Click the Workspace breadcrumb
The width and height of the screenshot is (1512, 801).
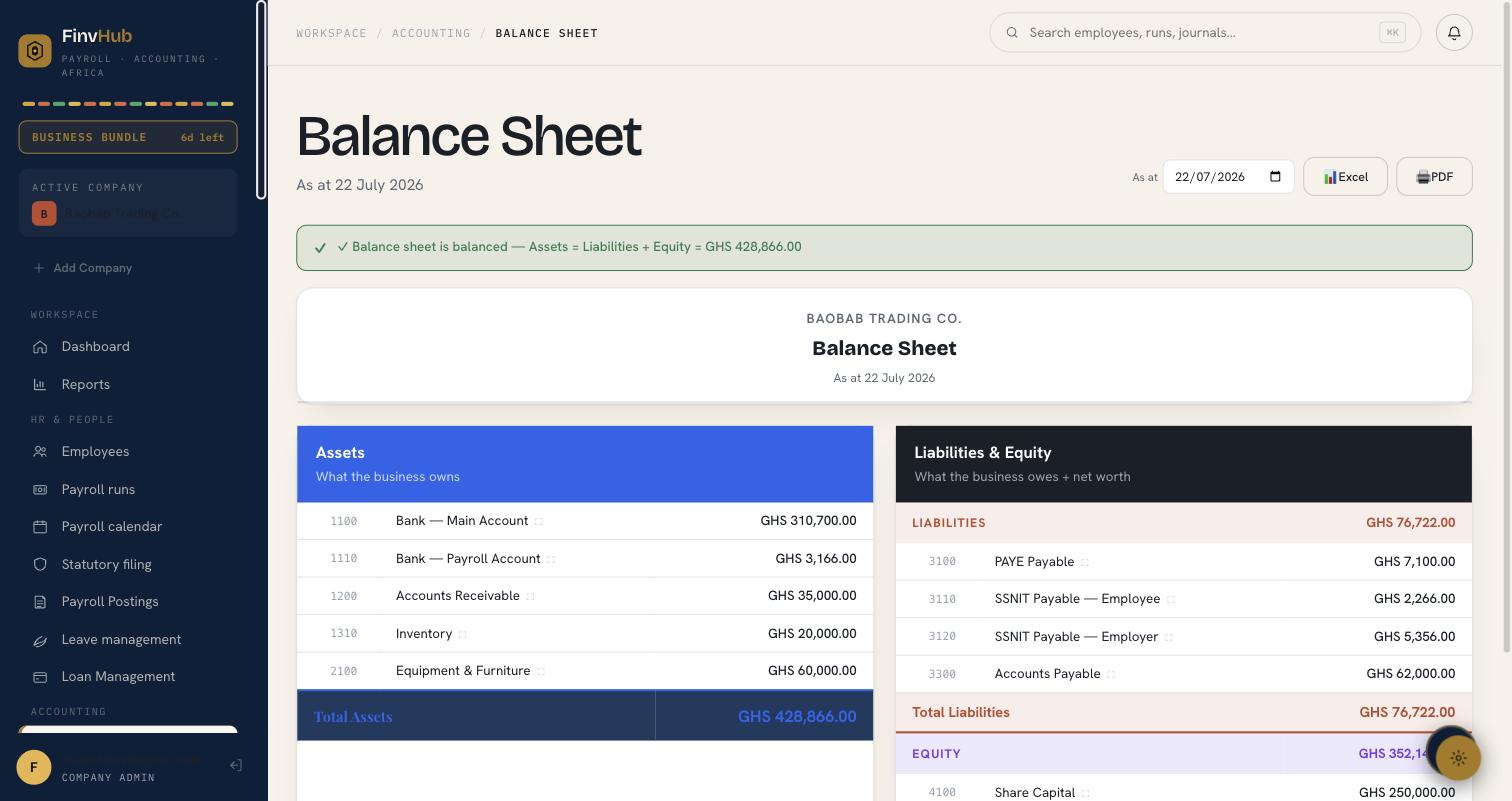[331, 33]
